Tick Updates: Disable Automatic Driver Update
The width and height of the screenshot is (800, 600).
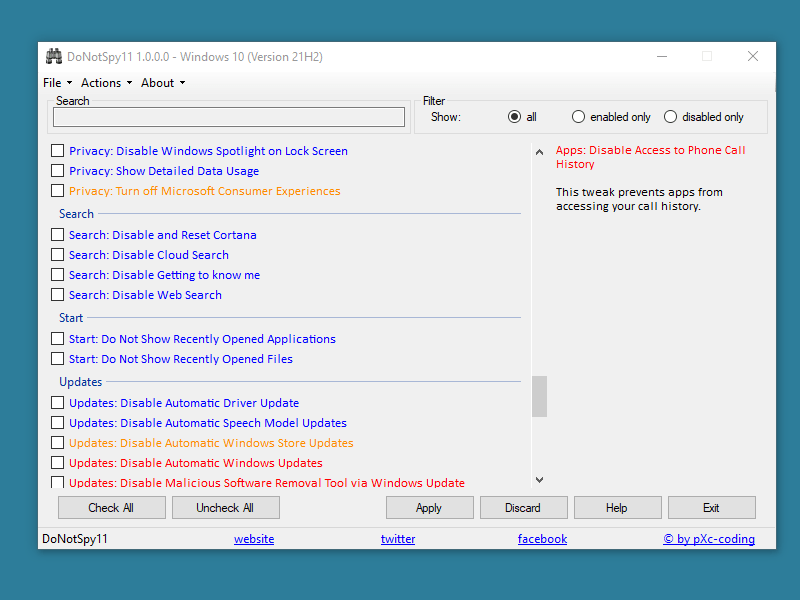[58, 403]
